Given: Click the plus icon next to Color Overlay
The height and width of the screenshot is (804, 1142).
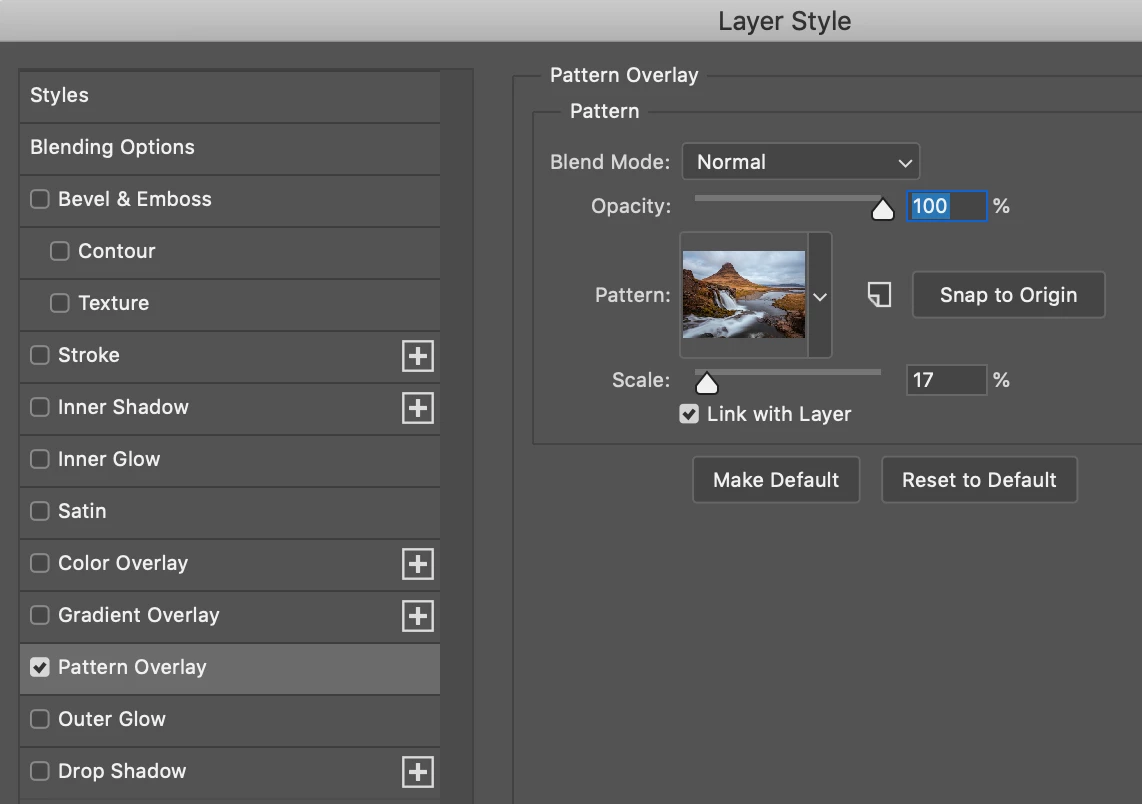Looking at the screenshot, I should coord(418,564).
